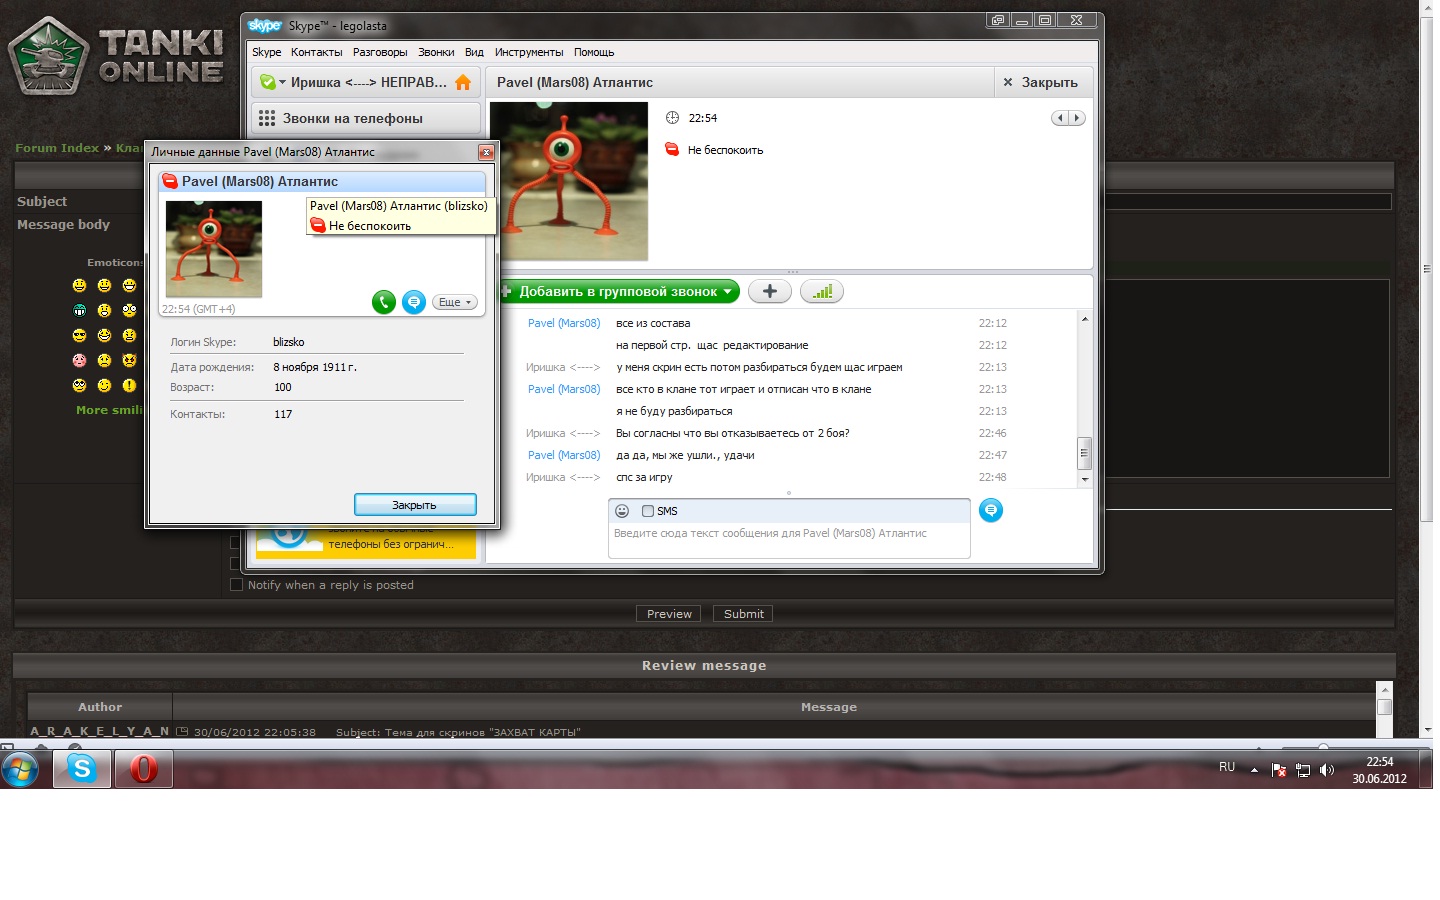This screenshot has height=900, width=1440.
Task: Click next arrow in contact info header
Action: pos(1076,118)
